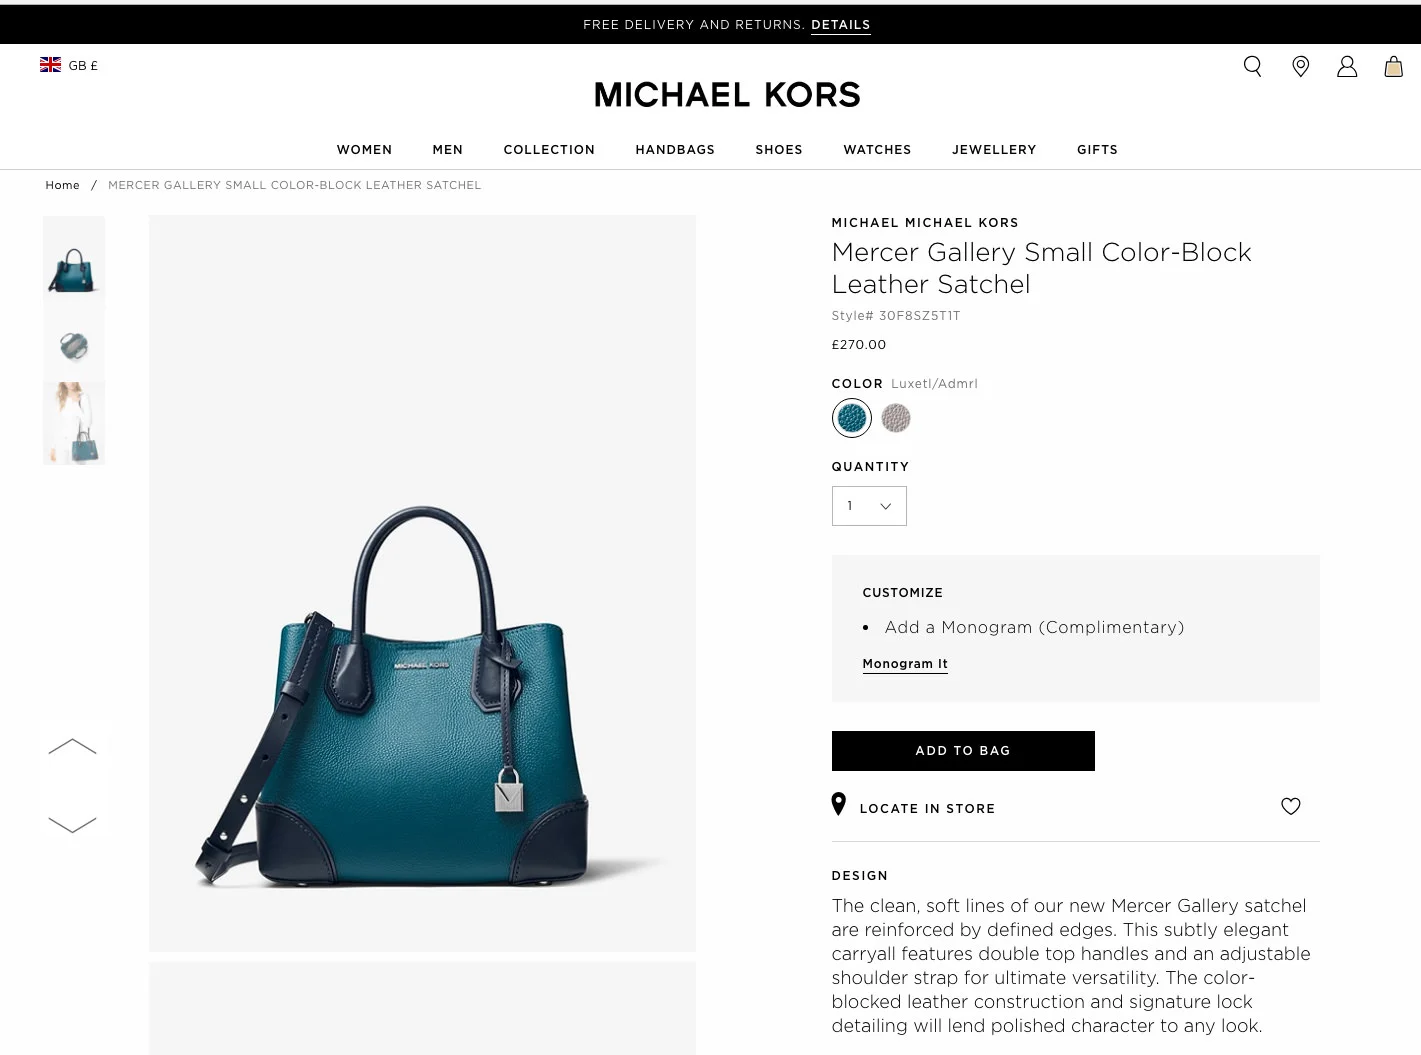
Task: Open the shopping bag icon
Action: (x=1393, y=67)
